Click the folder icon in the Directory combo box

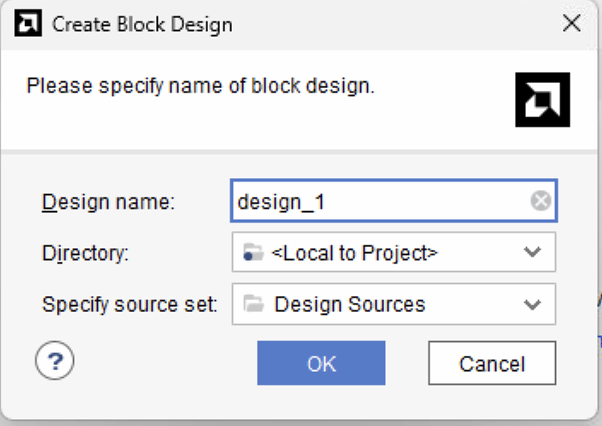click(x=253, y=253)
